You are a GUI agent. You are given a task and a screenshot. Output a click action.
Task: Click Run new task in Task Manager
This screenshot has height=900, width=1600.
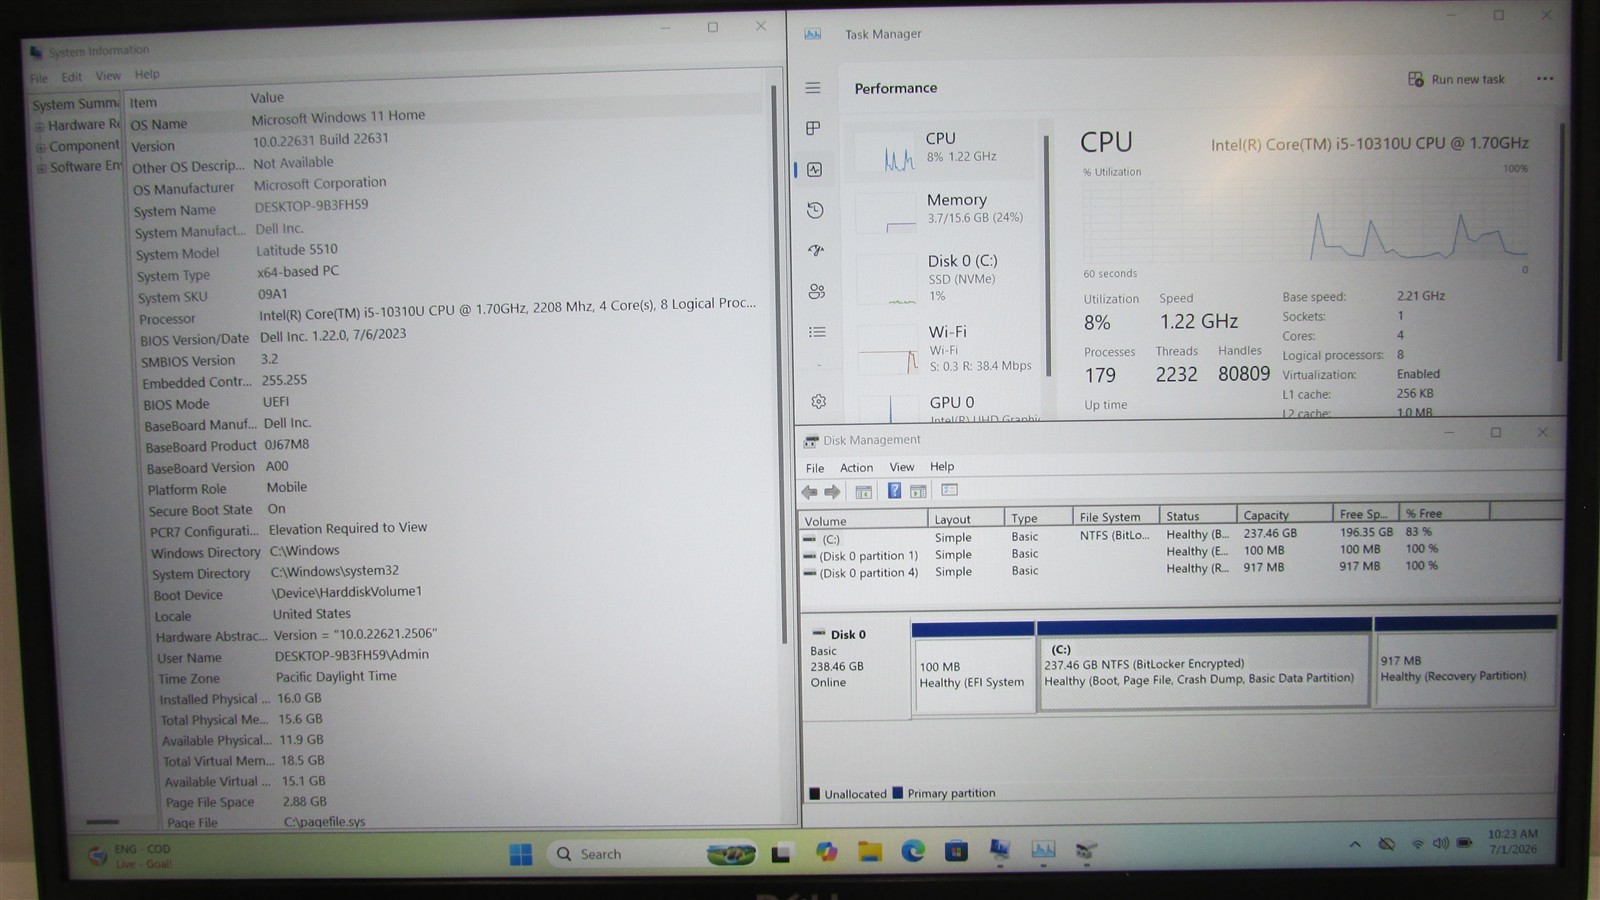pos(1456,79)
